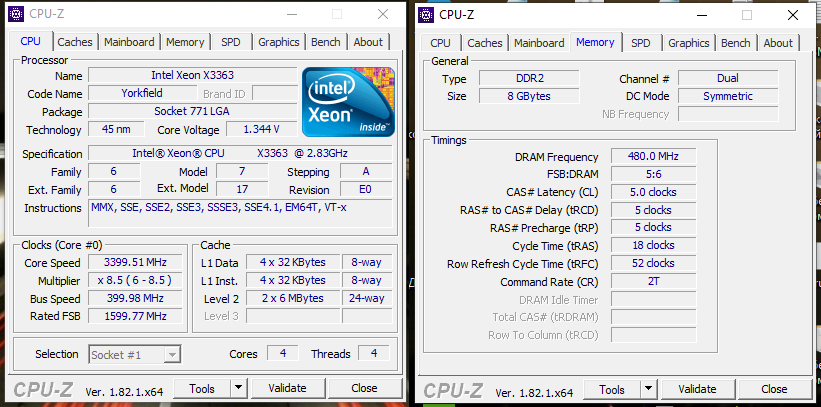Click the Cores count field
This screenshot has height=407, width=821.
pyautogui.click(x=283, y=353)
